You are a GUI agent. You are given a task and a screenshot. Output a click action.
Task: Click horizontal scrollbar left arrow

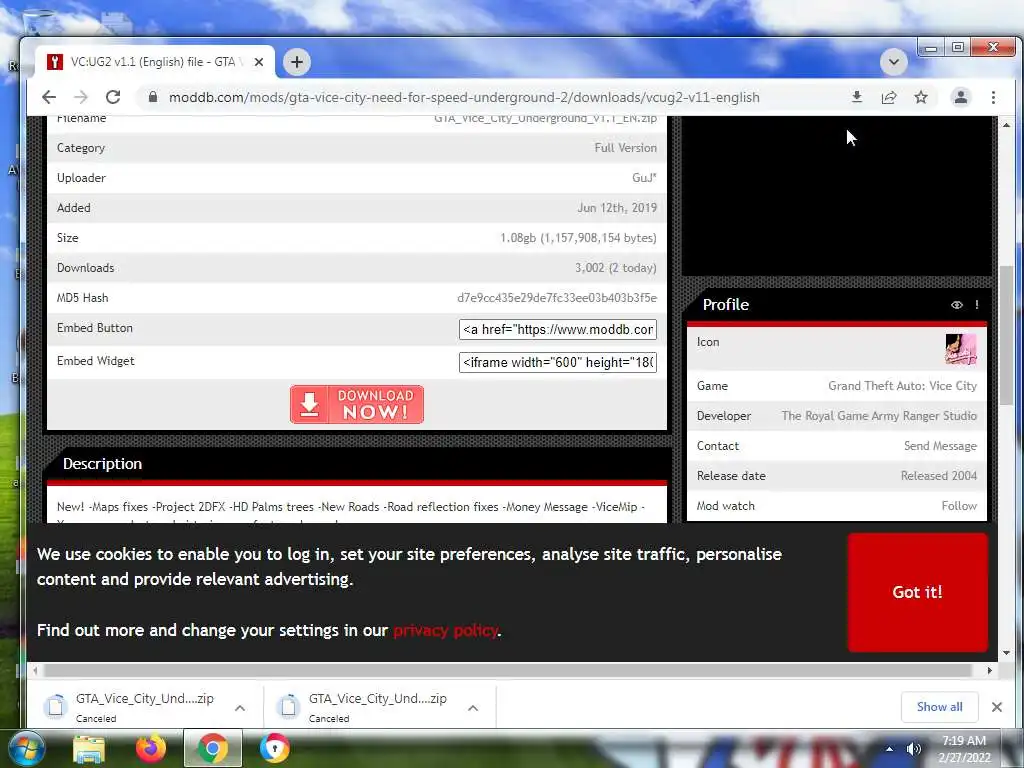[35, 670]
